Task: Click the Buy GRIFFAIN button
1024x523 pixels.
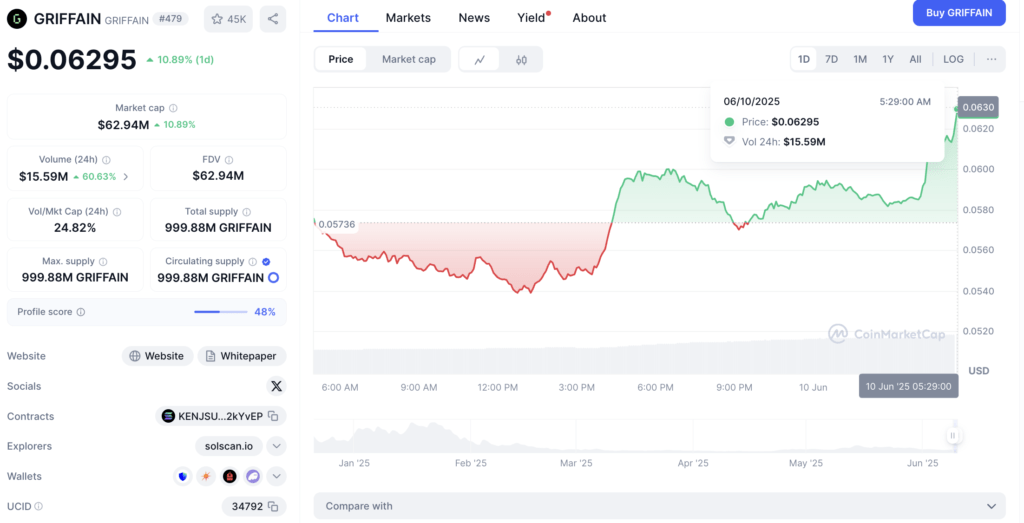Action: click(x=959, y=13)
